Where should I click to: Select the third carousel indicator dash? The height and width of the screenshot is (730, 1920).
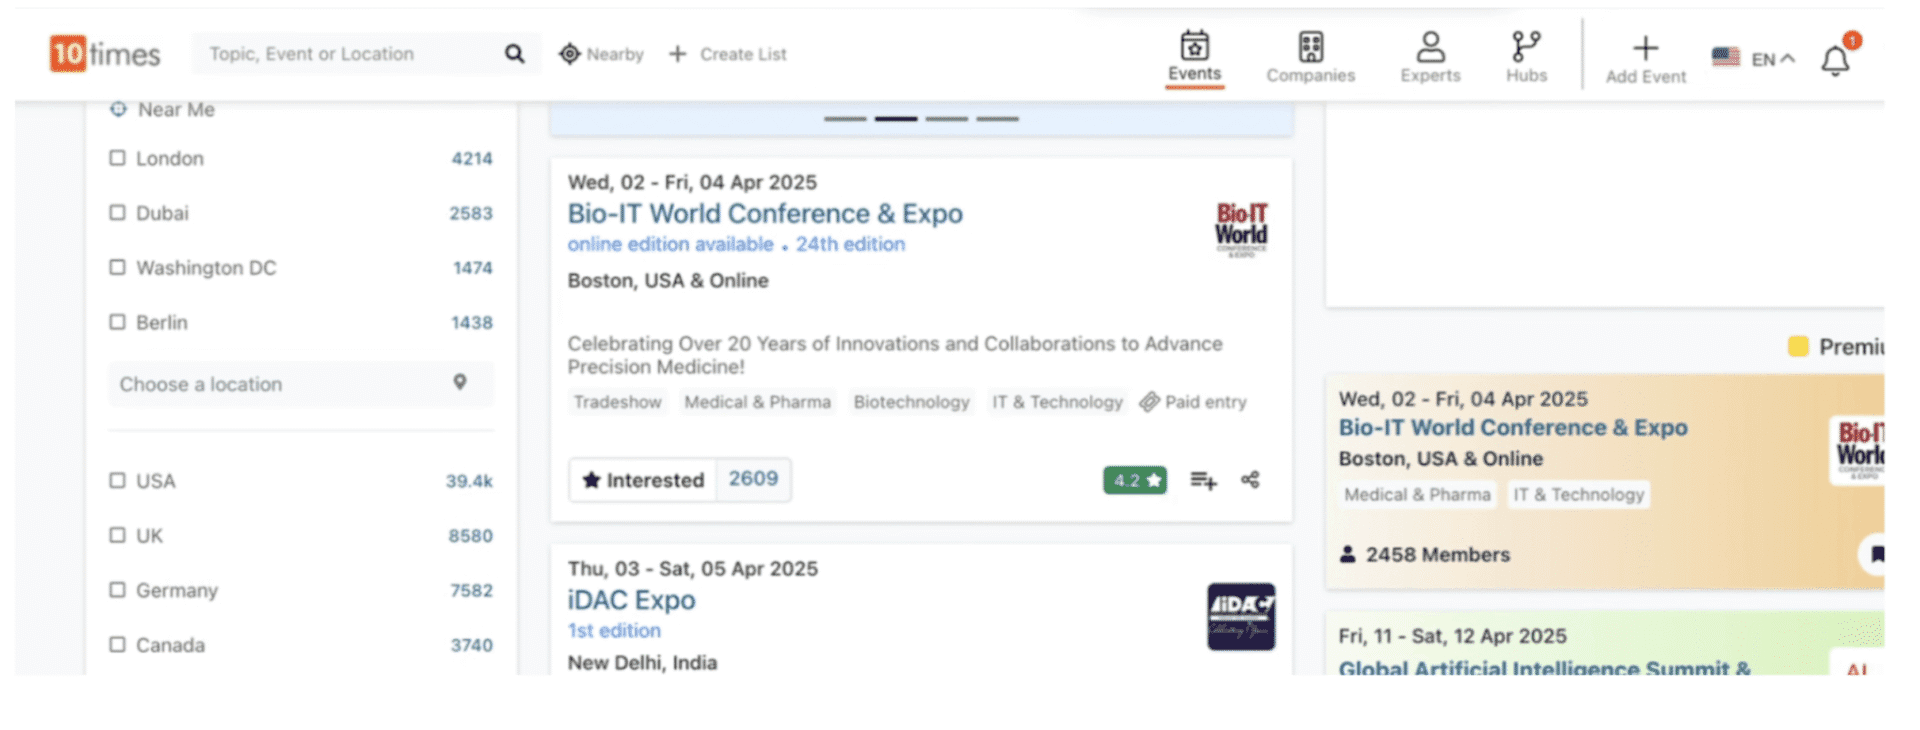[x=947, y=118]
